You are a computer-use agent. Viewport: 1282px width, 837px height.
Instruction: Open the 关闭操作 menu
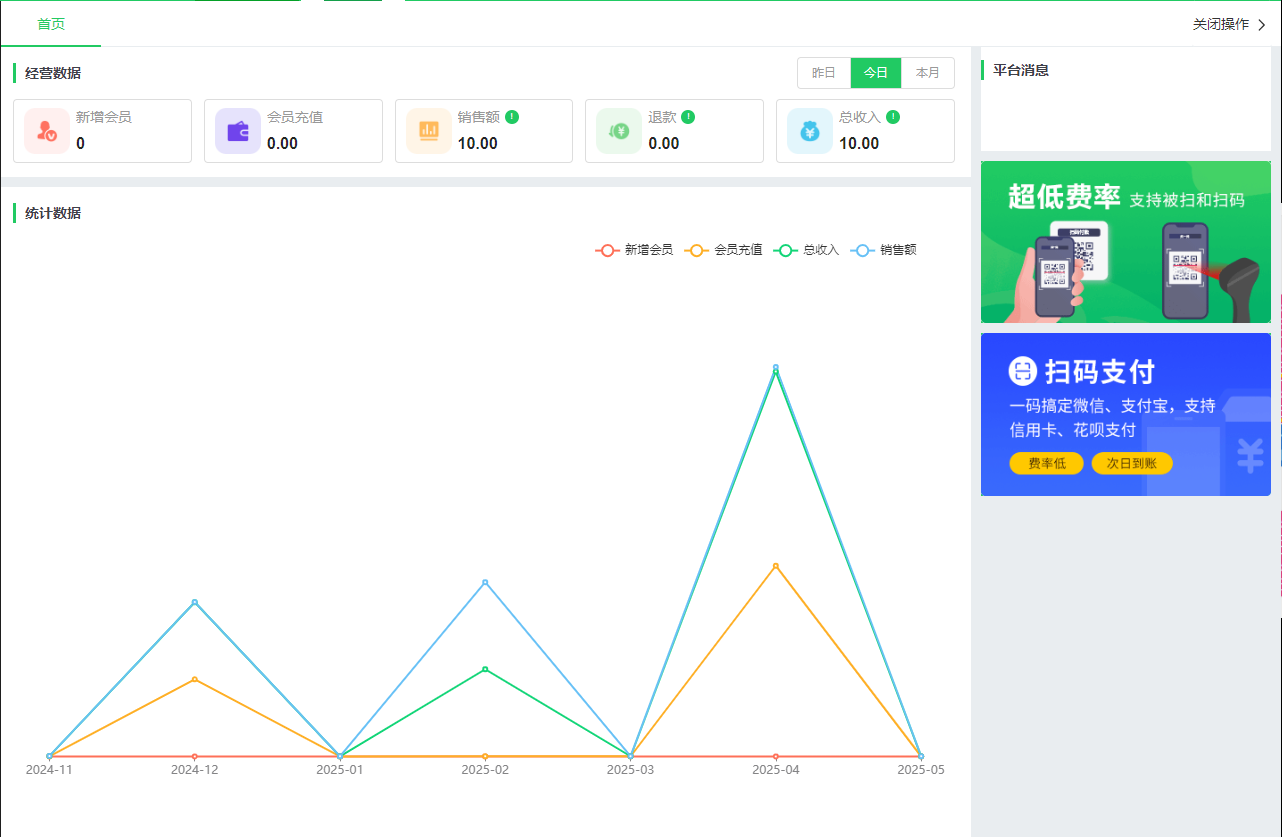point(1229,25)
